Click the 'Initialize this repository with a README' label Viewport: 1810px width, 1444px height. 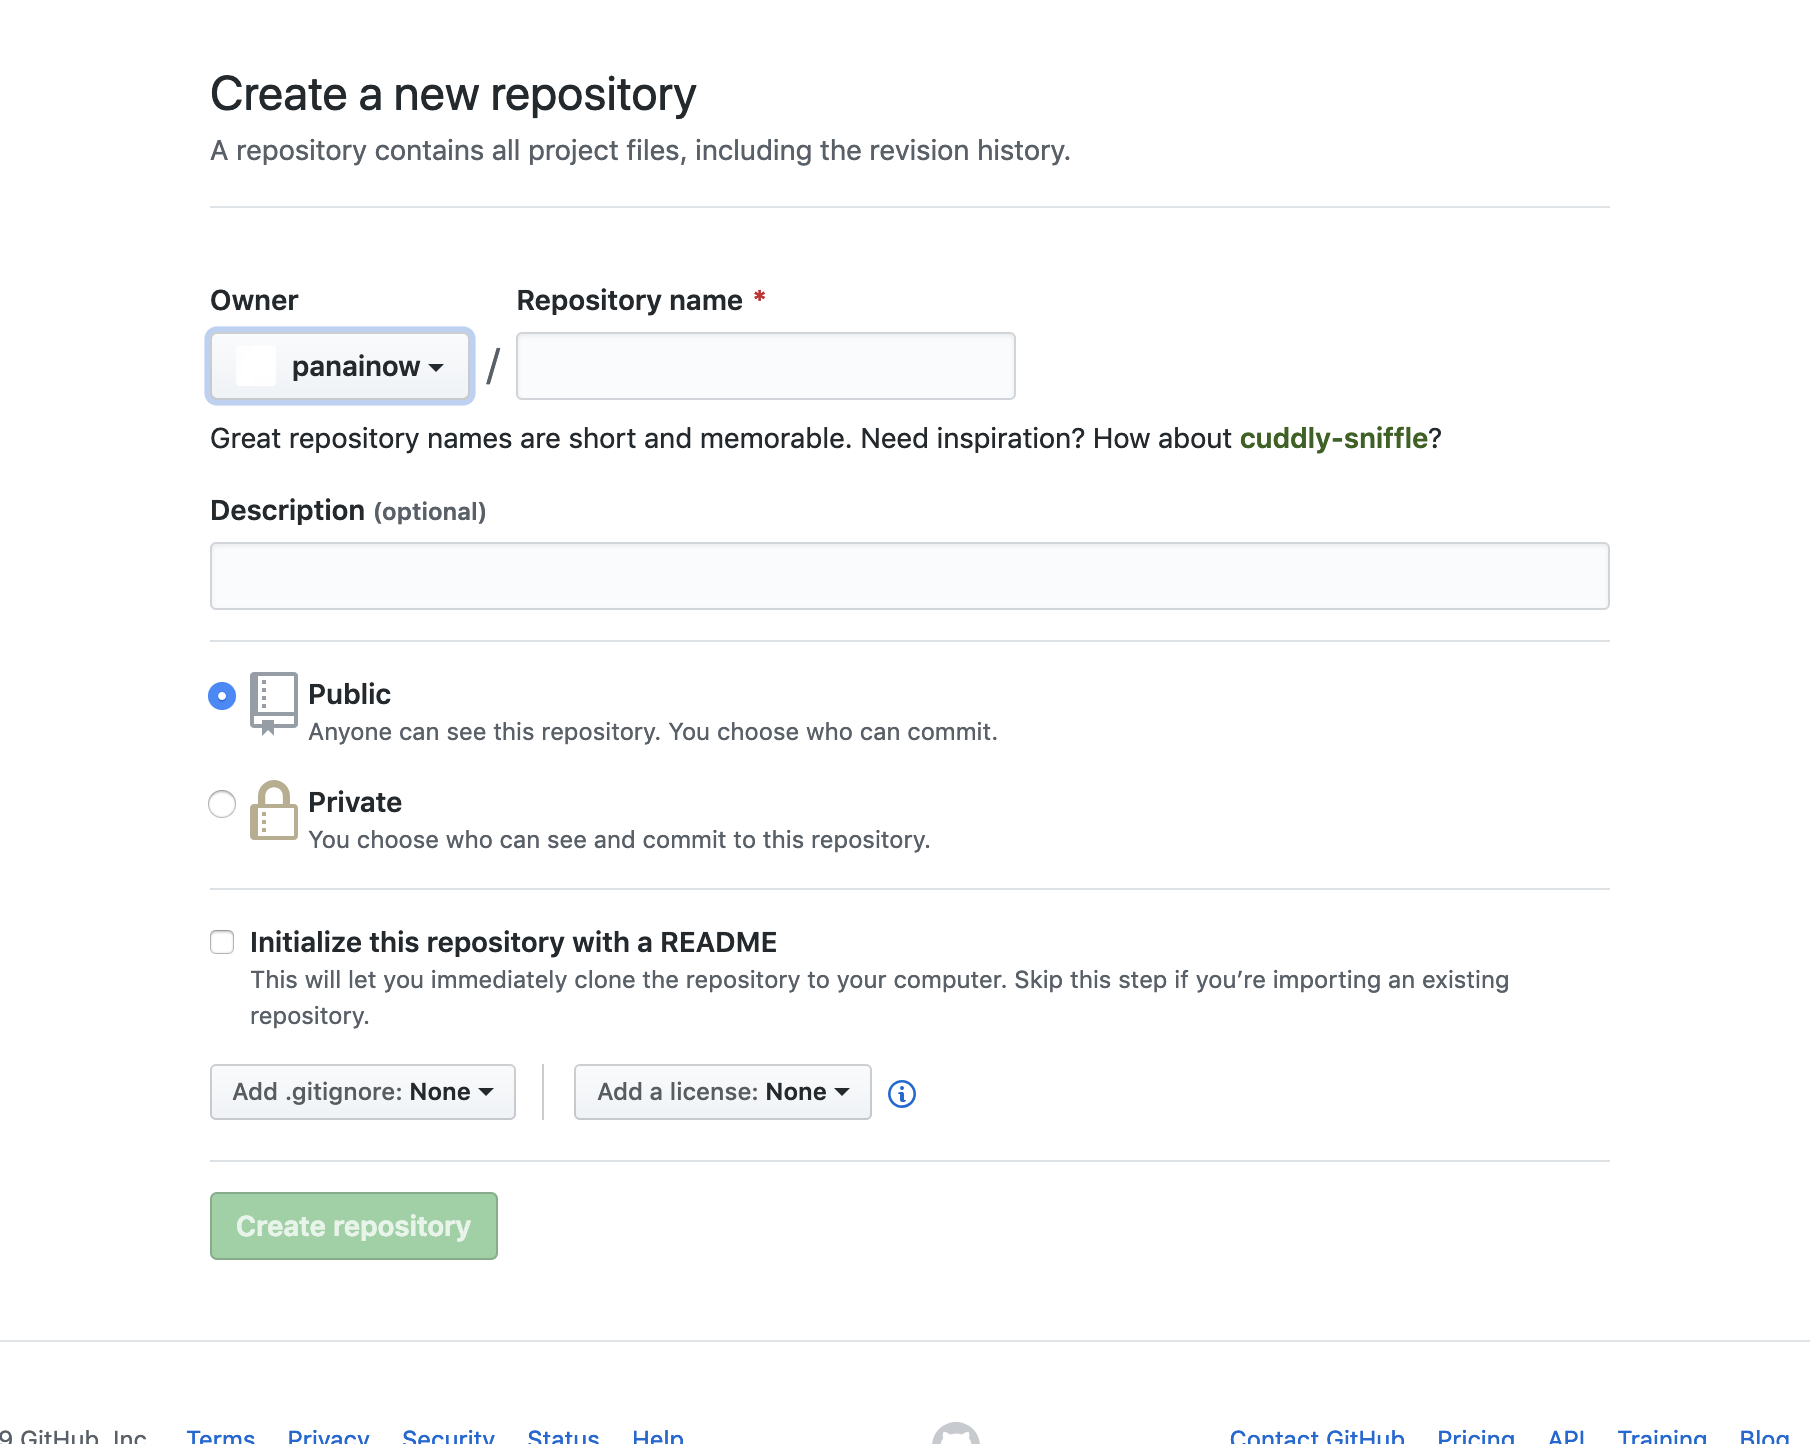[513, 942]
